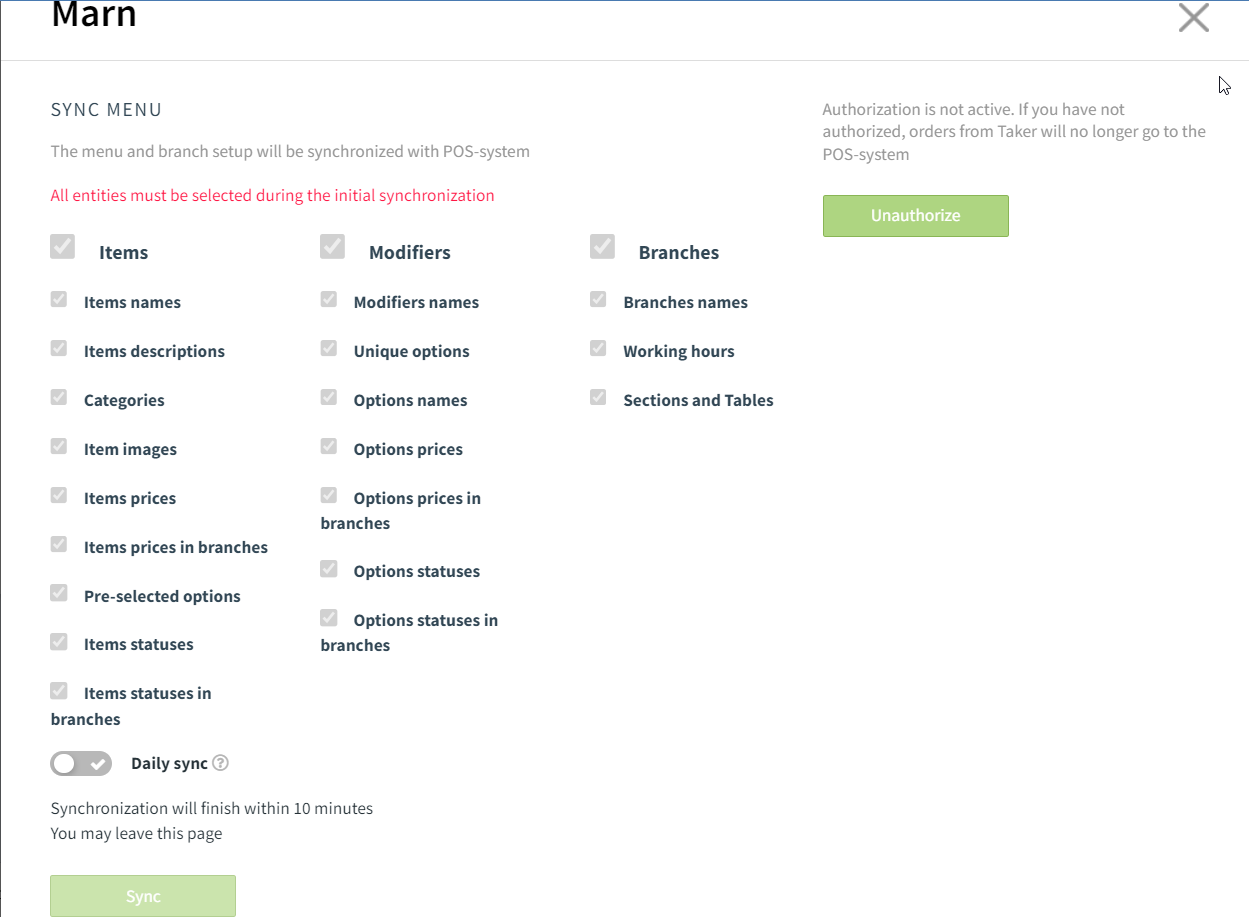Click the 'Authorization is not active' notice
Viewport: 1249px width, 917px height.
[1014, 132]
